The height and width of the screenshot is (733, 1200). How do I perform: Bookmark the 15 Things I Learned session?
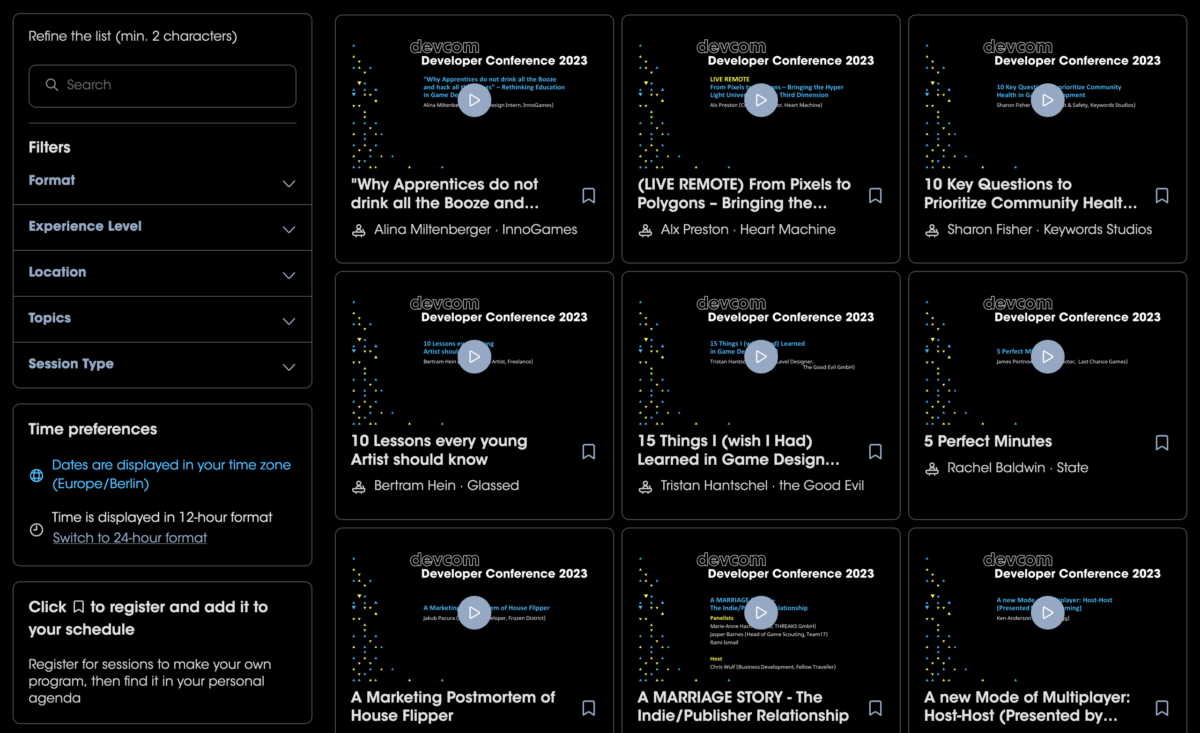tap(875, 452)
